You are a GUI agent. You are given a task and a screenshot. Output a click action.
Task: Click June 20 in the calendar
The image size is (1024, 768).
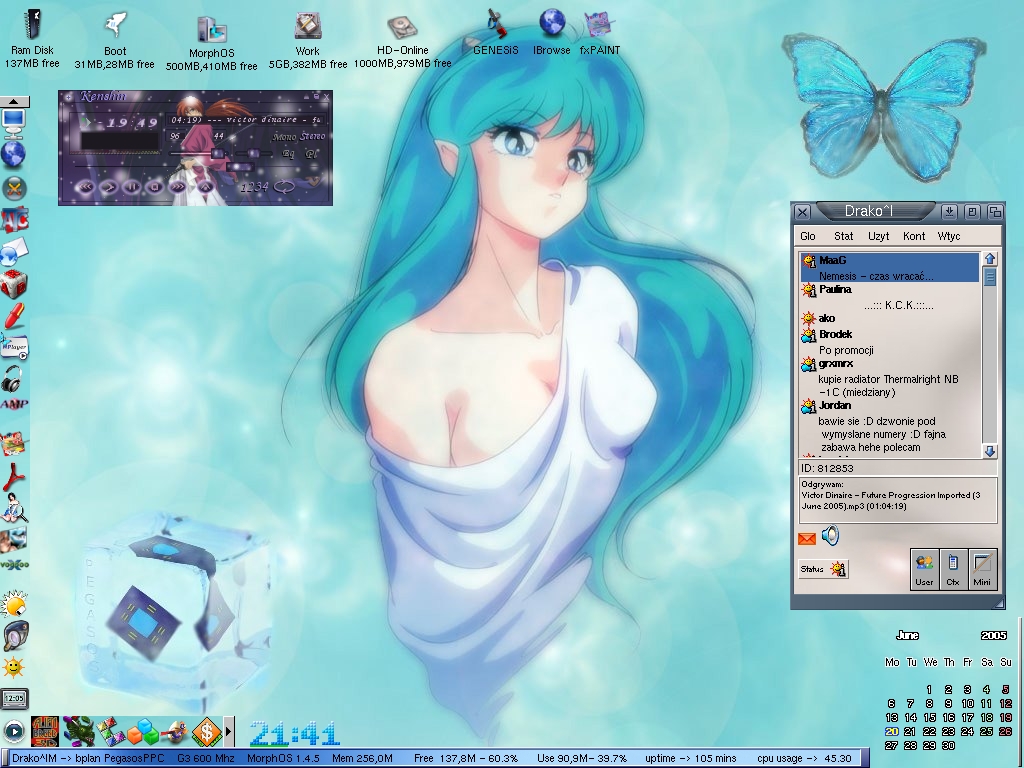(x=891, y=731)
